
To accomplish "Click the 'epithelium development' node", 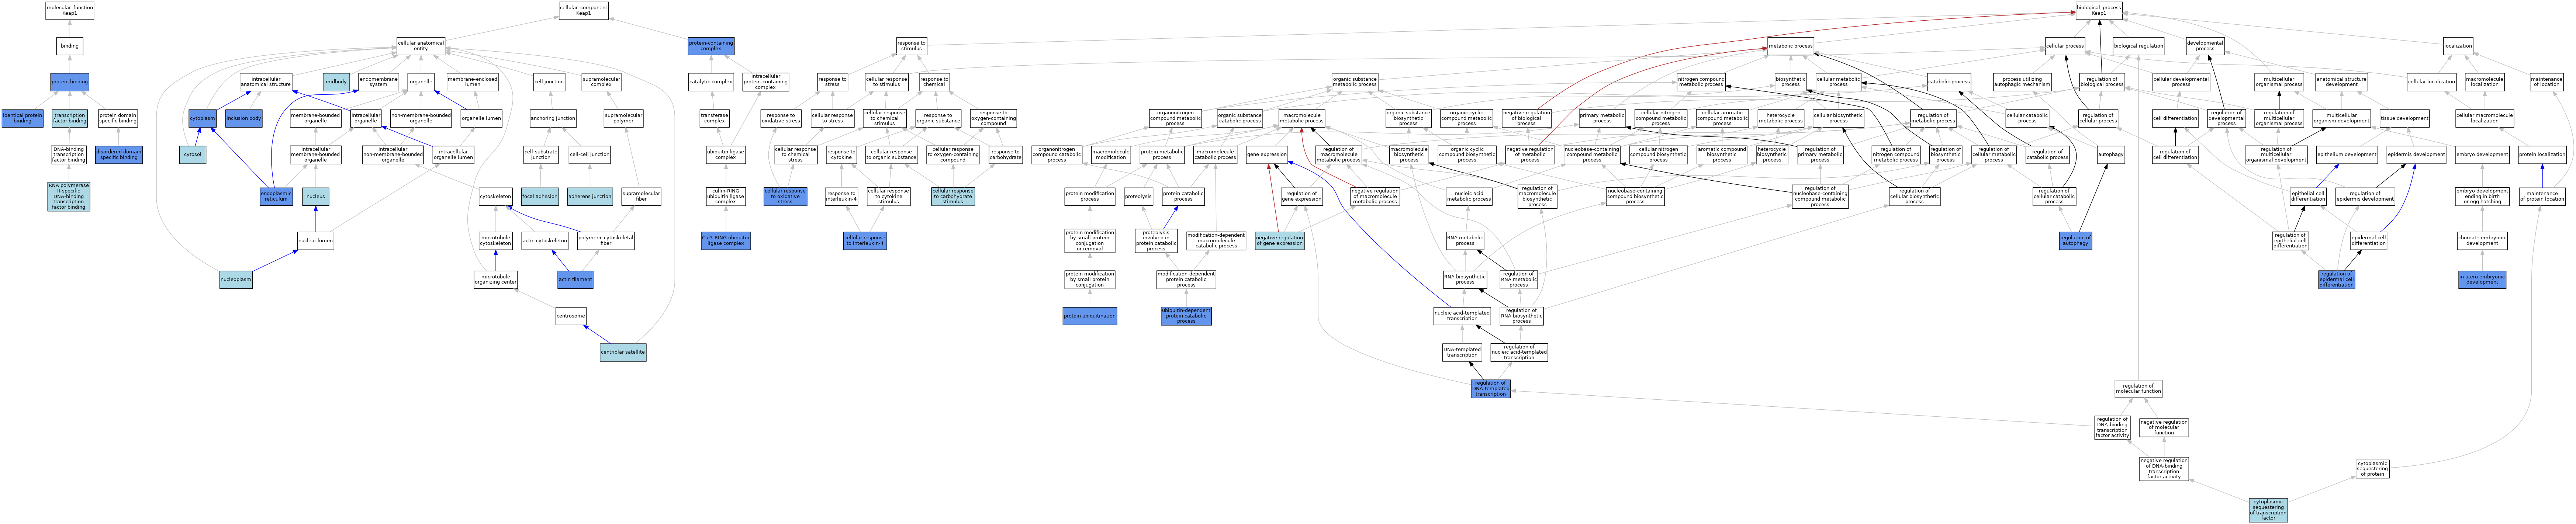I will 2347,154.
